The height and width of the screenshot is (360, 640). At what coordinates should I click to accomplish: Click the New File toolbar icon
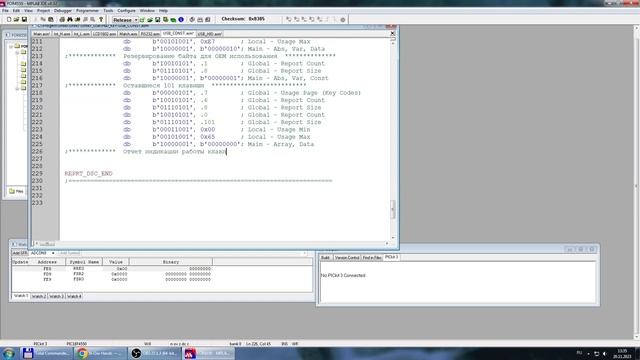pos(9,19)
